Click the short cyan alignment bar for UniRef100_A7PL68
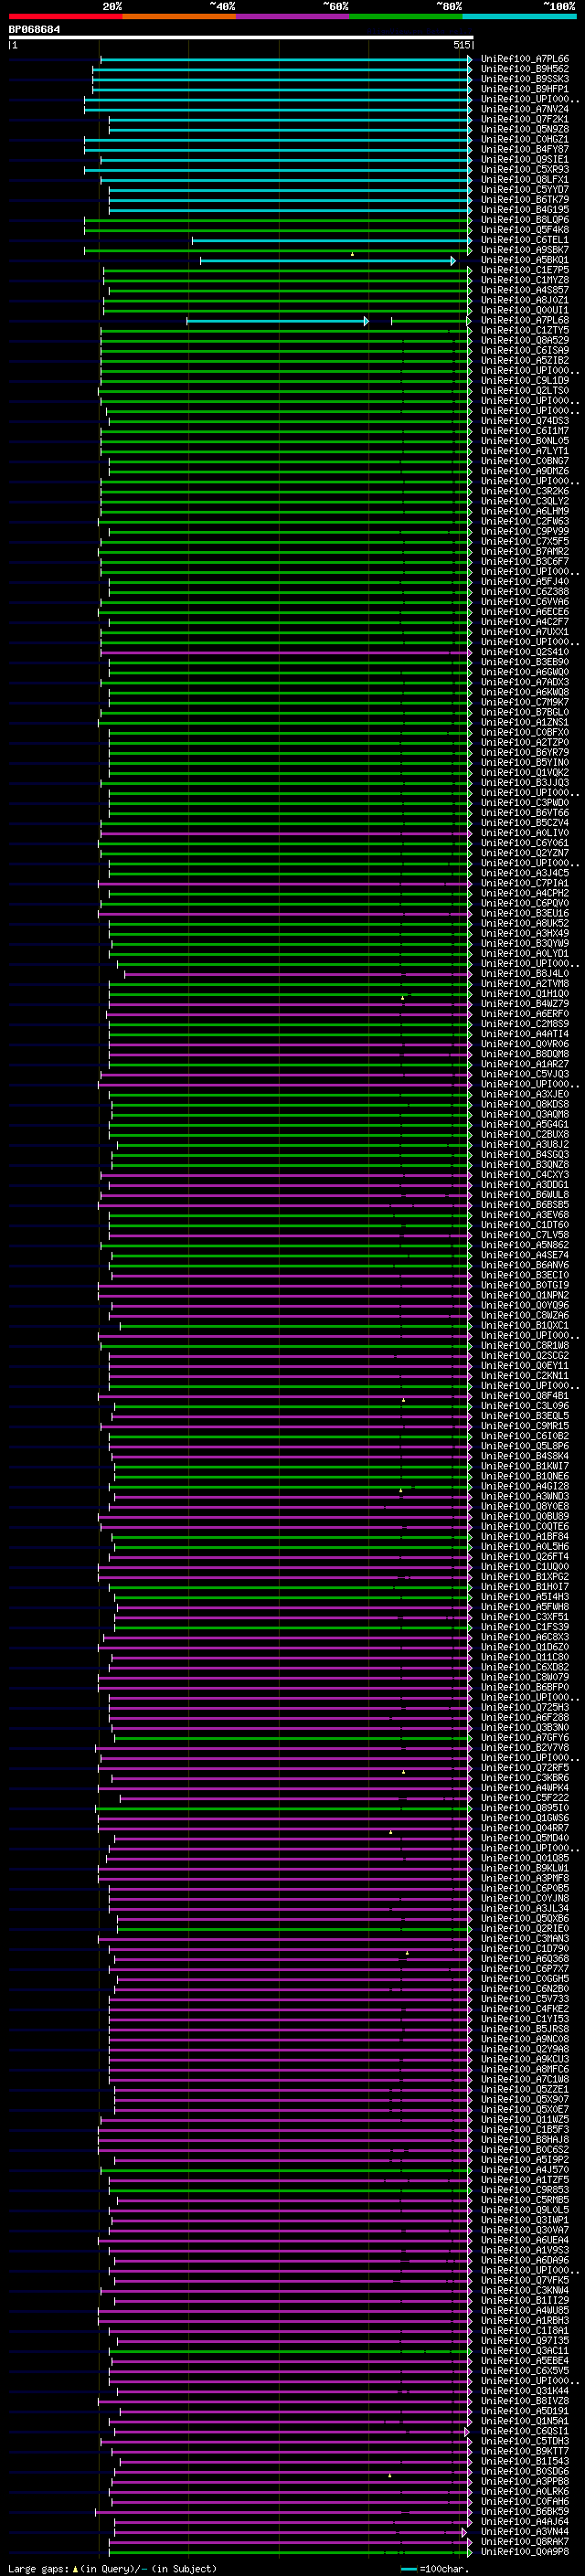 (277, 321)
